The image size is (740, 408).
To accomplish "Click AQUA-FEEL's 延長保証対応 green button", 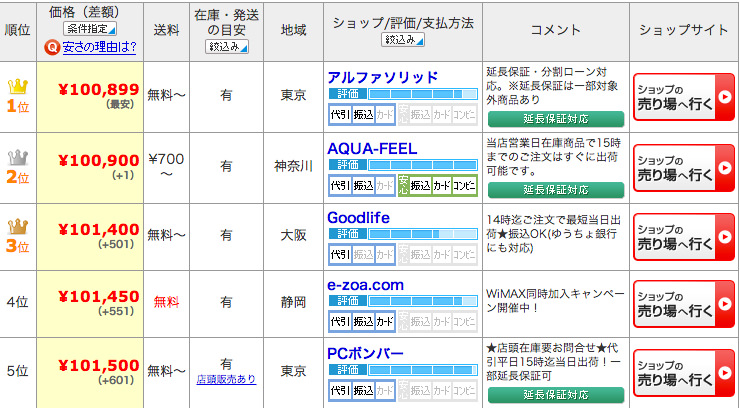I will click(x=555, y=190).
